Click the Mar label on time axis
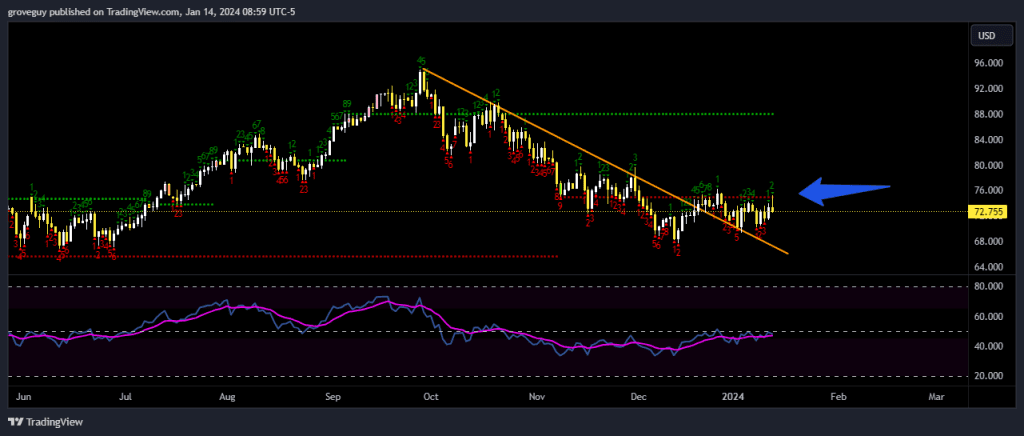The image size is (1024, 436). [x=936, y=397]
